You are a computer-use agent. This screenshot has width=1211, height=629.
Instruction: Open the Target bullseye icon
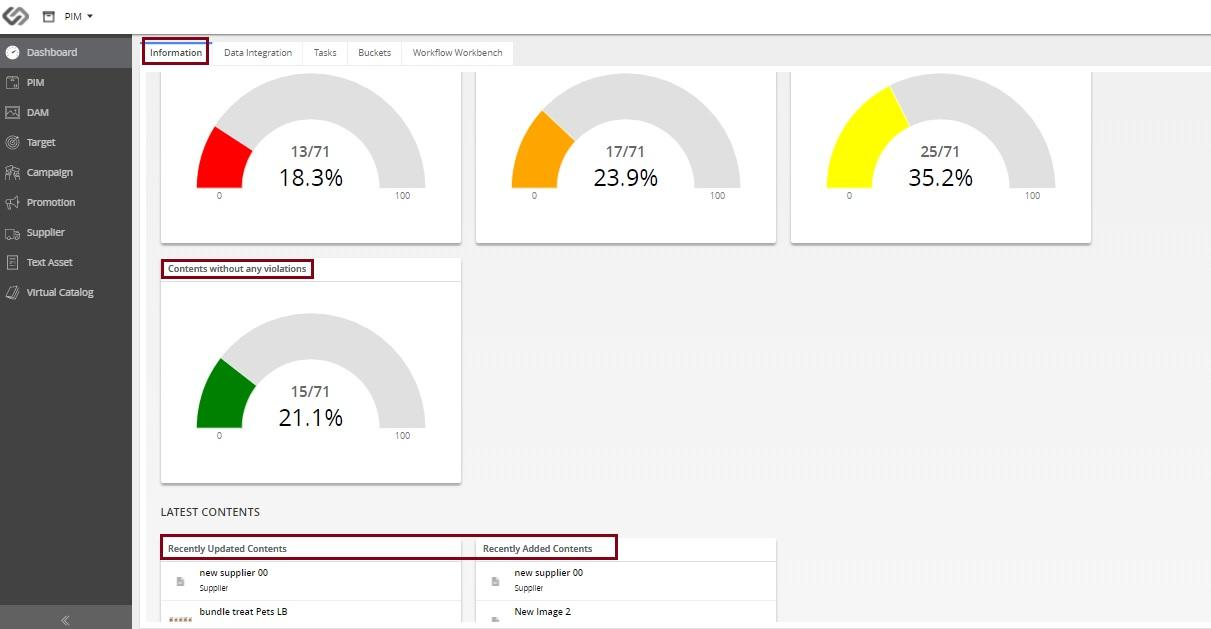coord(12,142)
